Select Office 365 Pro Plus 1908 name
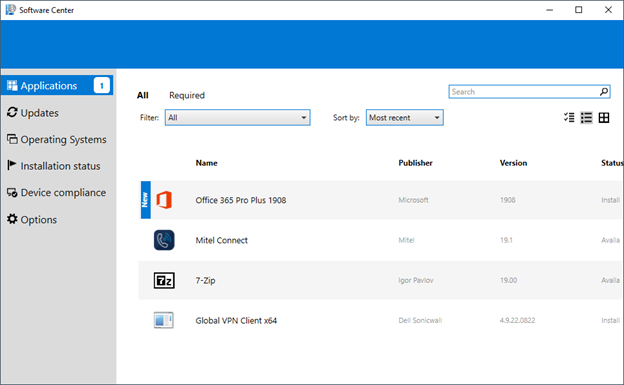Screen dimensions: 624x385 tap(240, 200)
